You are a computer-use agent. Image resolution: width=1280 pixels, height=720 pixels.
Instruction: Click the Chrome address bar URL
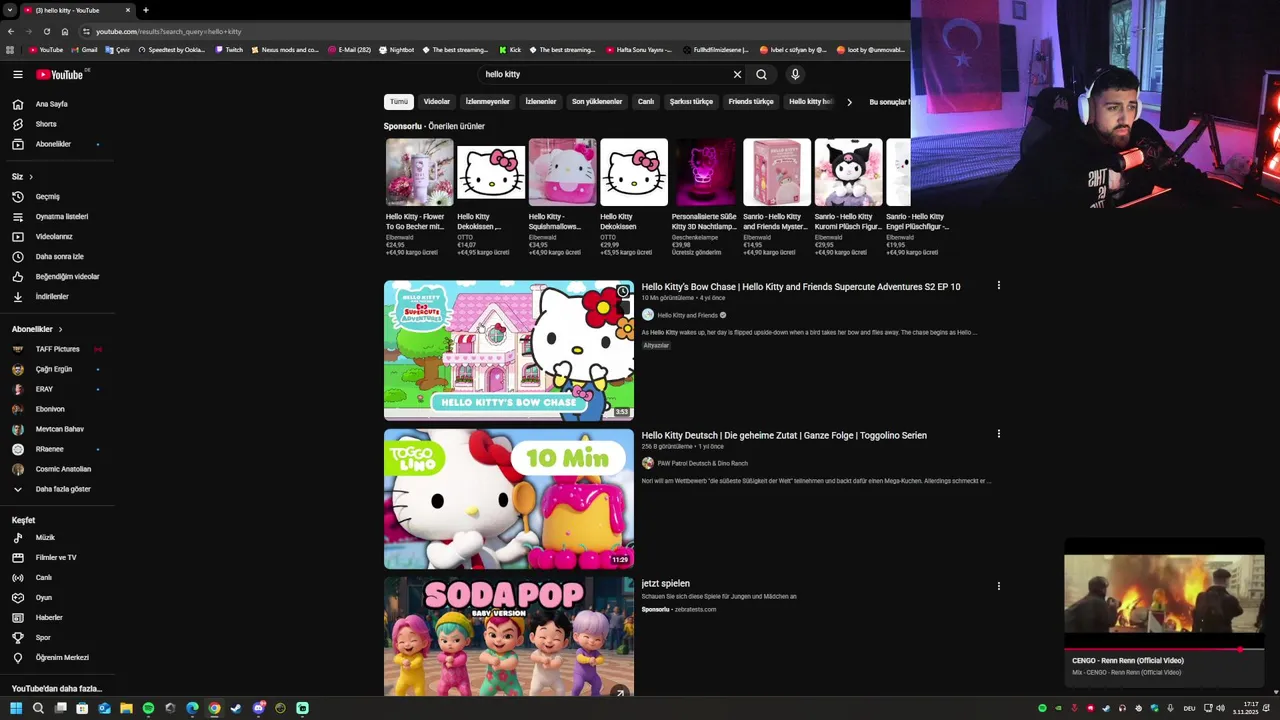[168, 31]
